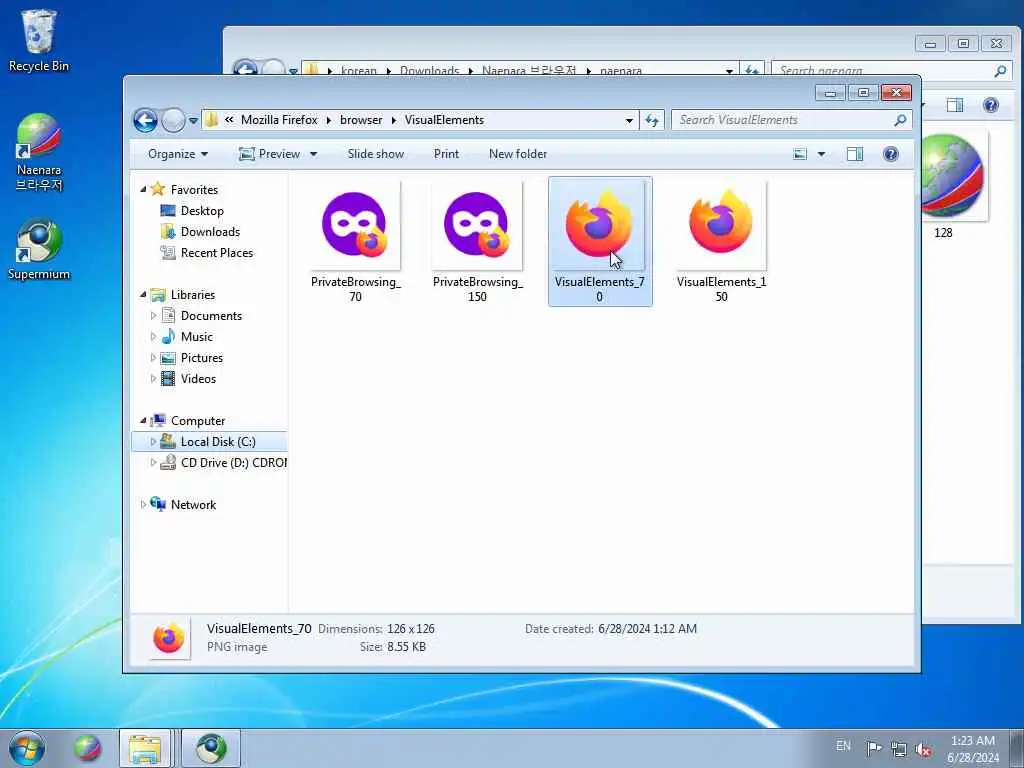Go forward in the VisualElements window
Screen dimensions: 1024x768
(x=173, y=120)
